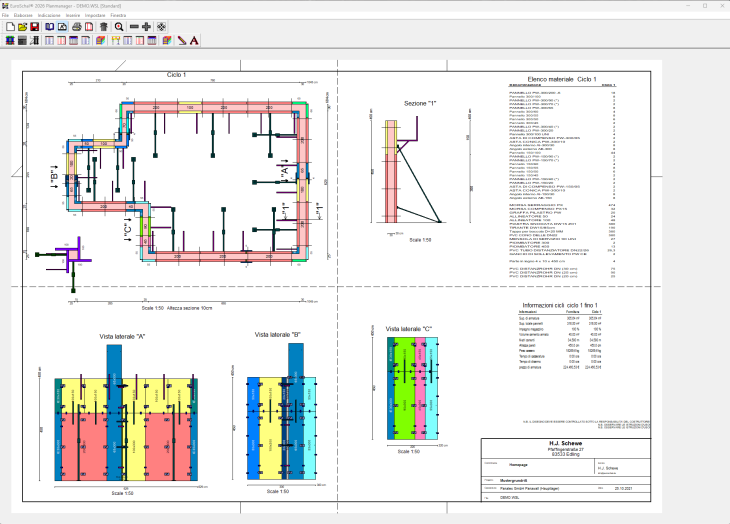Print the plan using printer icon
Screen dimensions: 730x524
click(77, 27)
